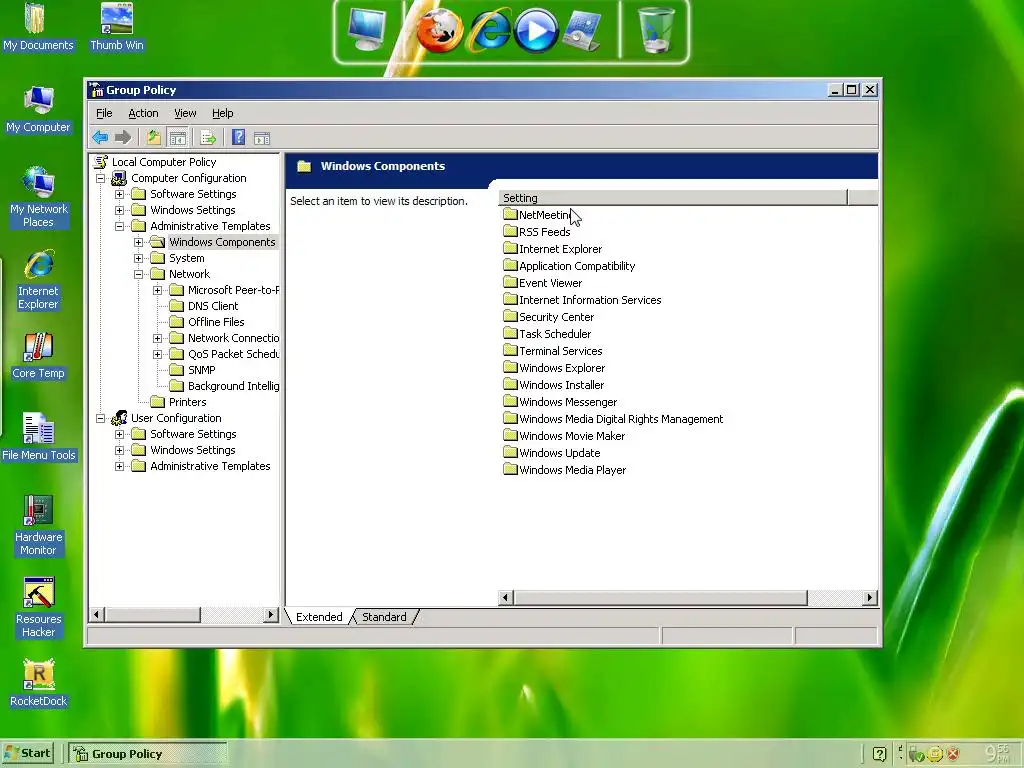Screen dimensions: 1024x768
Task: Click the help question mark tray icon
Action: [880, 754]
